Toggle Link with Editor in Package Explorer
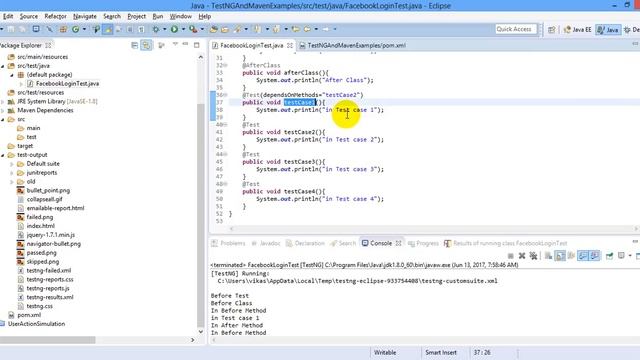Image resolution: width=640 pixels, height=360 pixels. (146, 45)
